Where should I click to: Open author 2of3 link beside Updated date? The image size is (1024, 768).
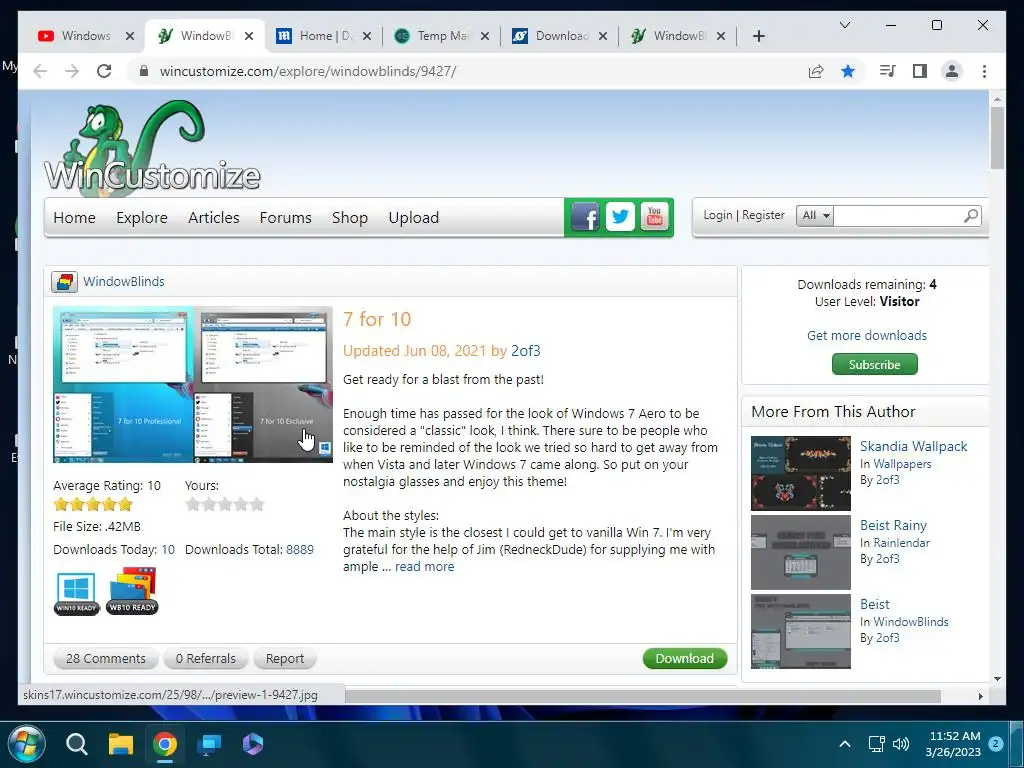coord(526,351)
